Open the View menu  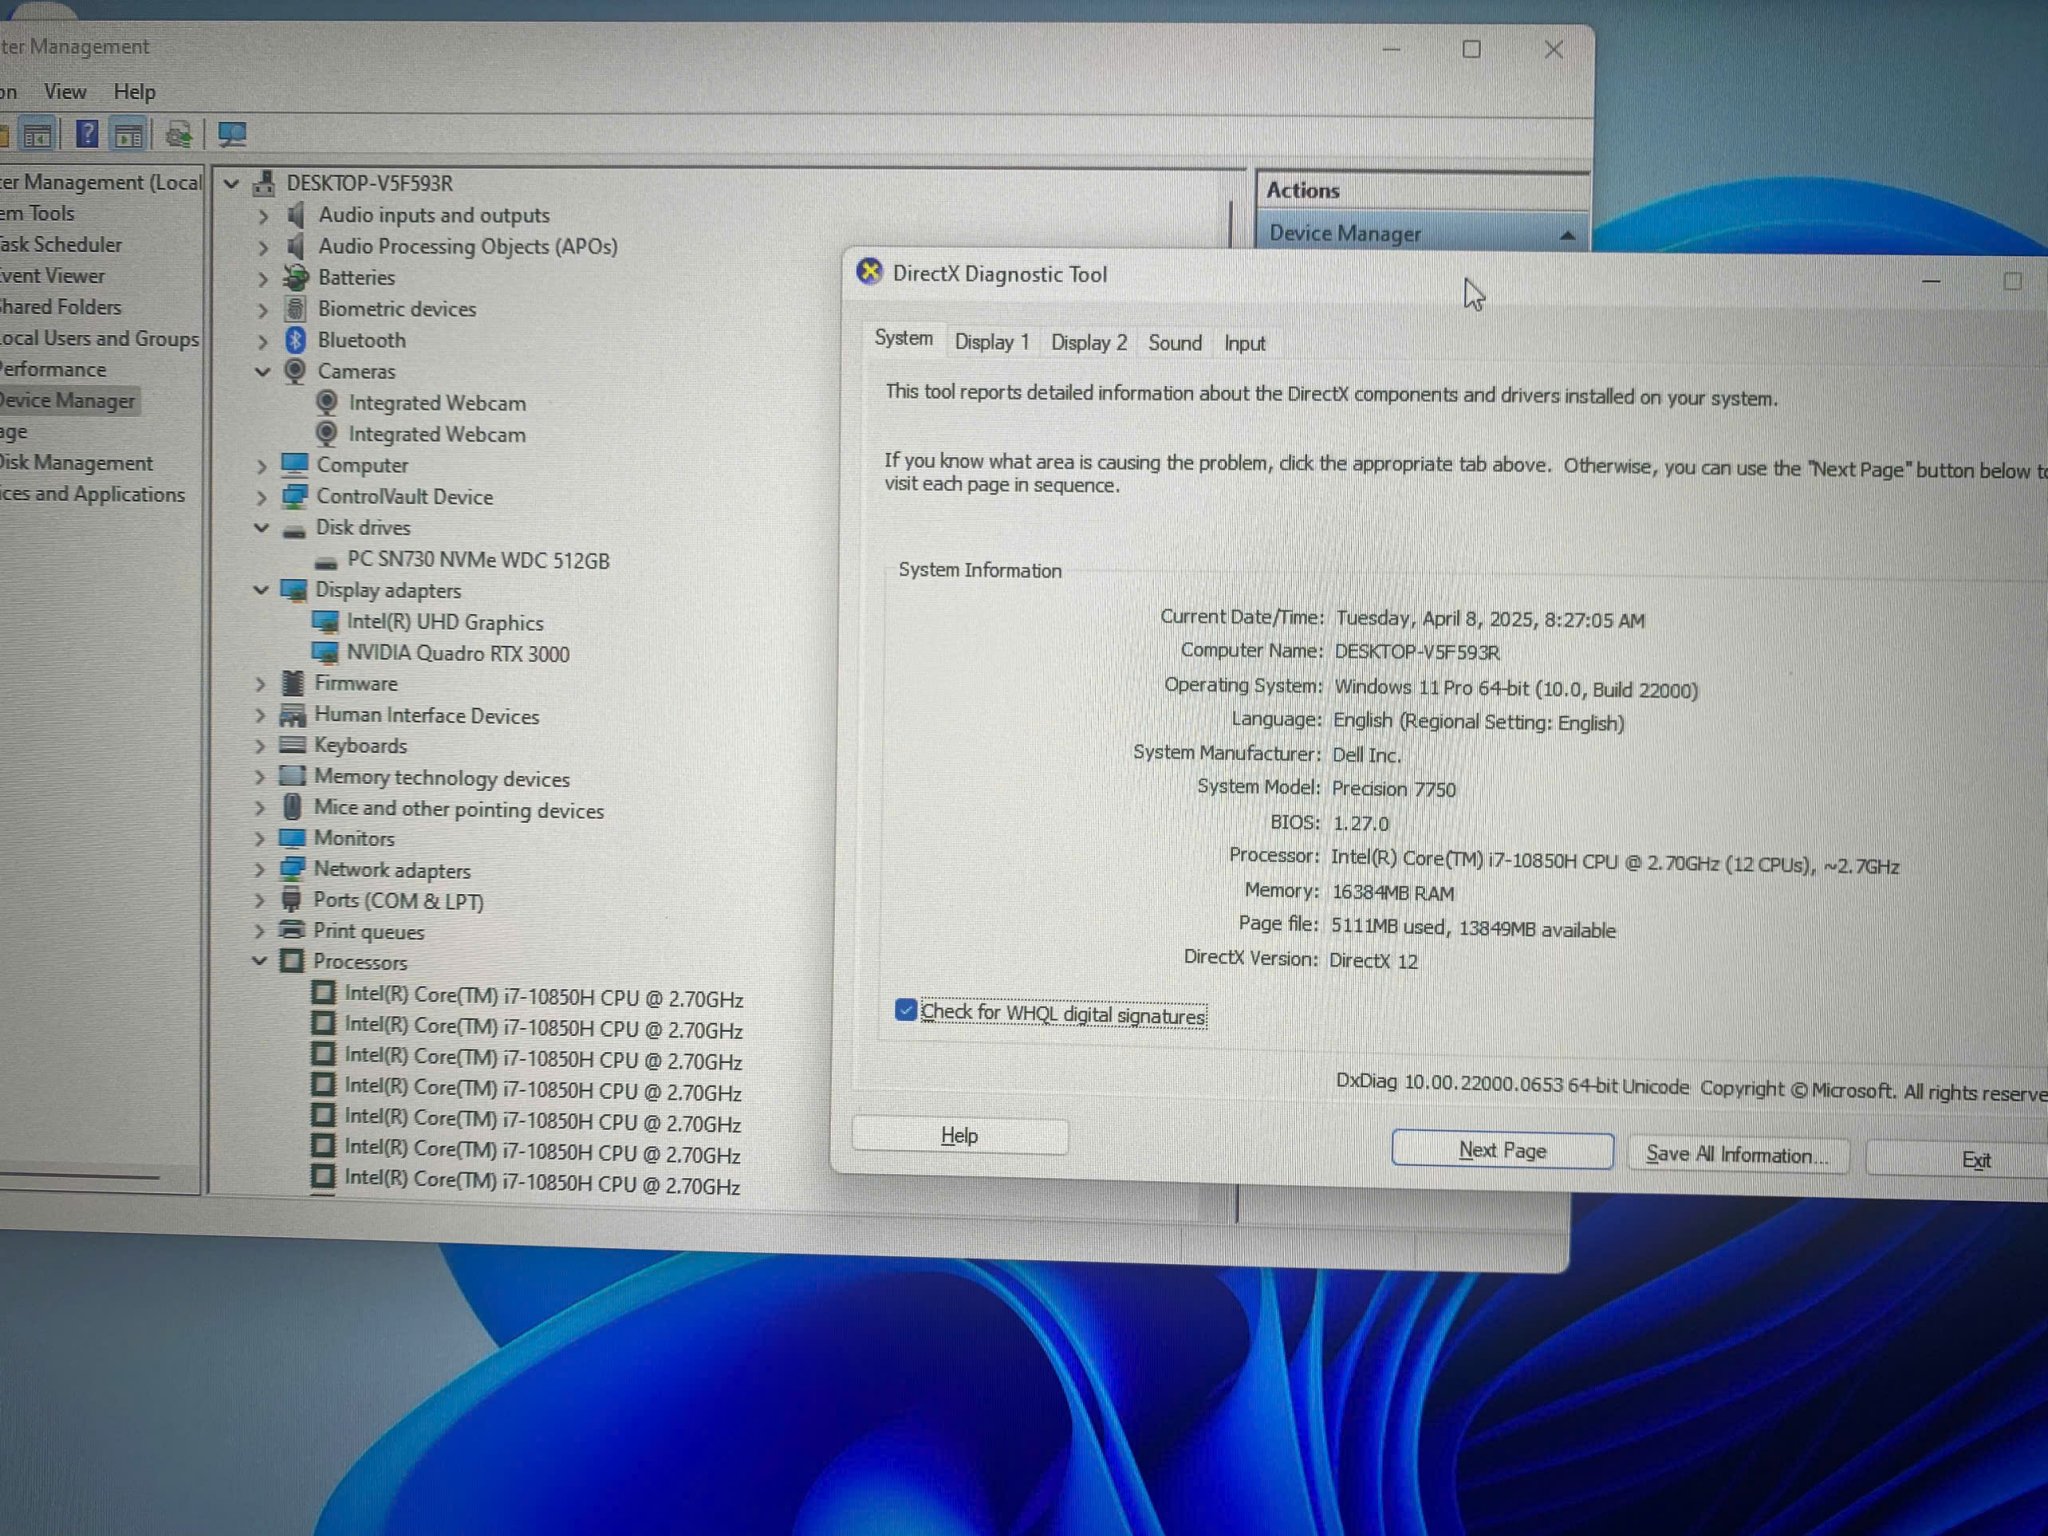65,92
